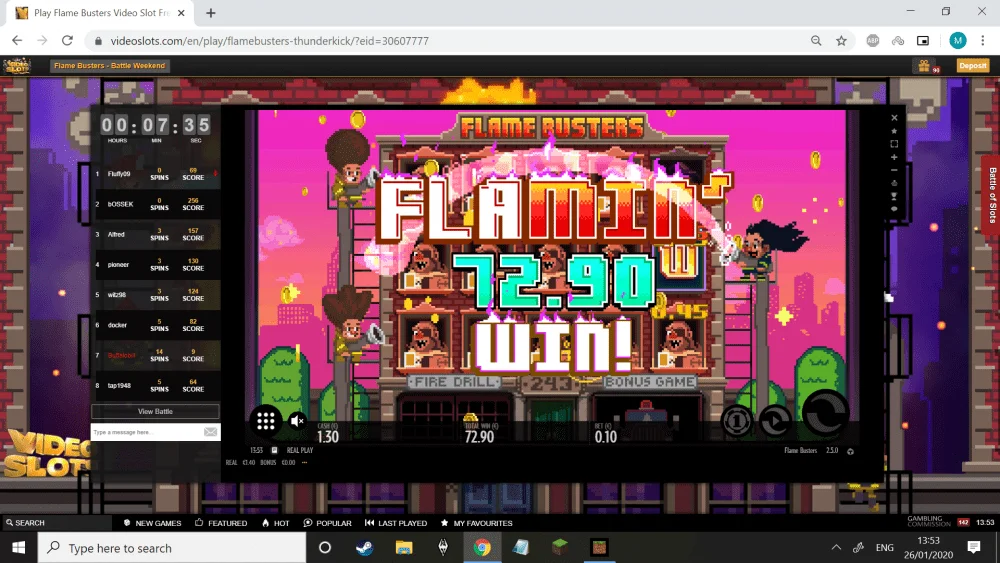Close the Flame Busters browser tab
1000x563 pixels.
181,13
